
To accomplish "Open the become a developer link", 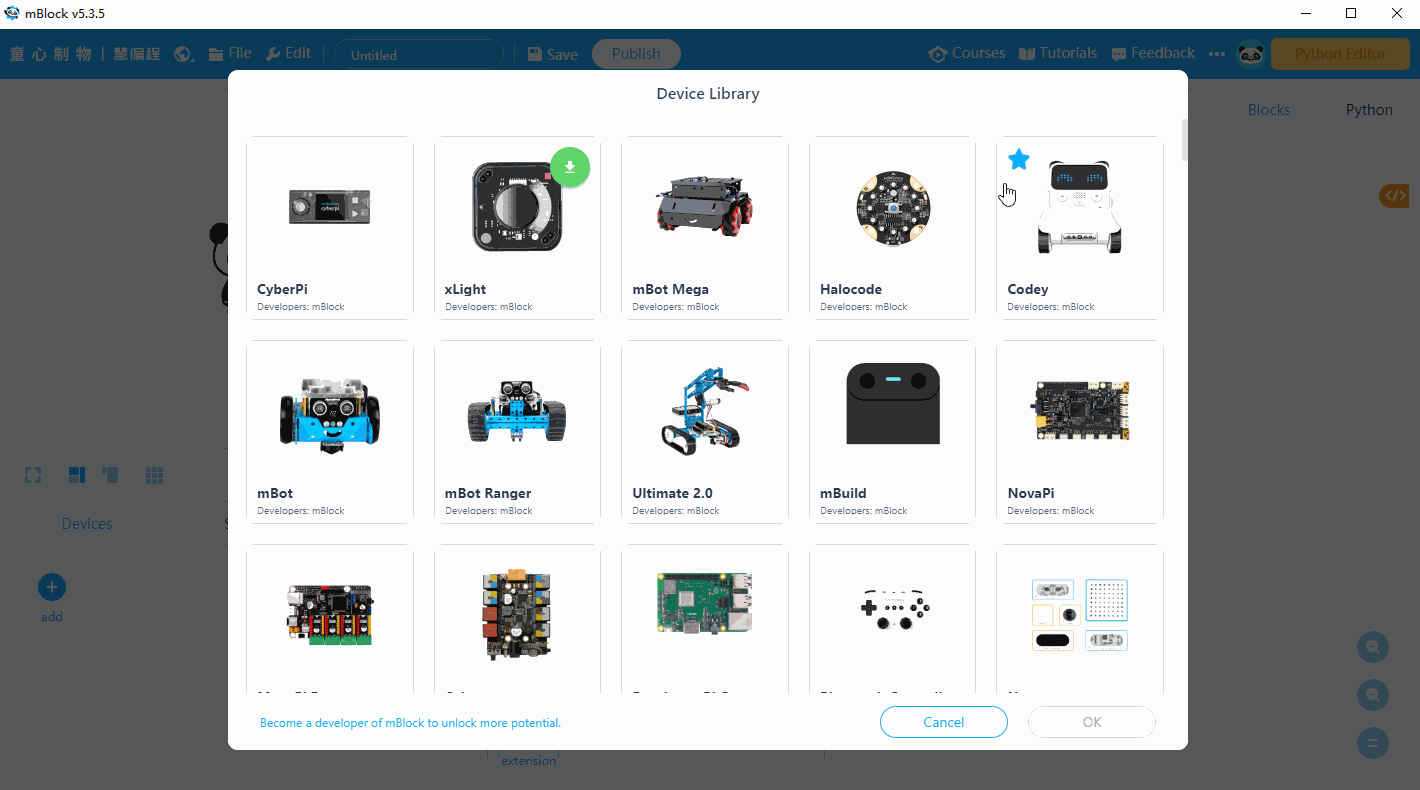I will tap(410, 722).
